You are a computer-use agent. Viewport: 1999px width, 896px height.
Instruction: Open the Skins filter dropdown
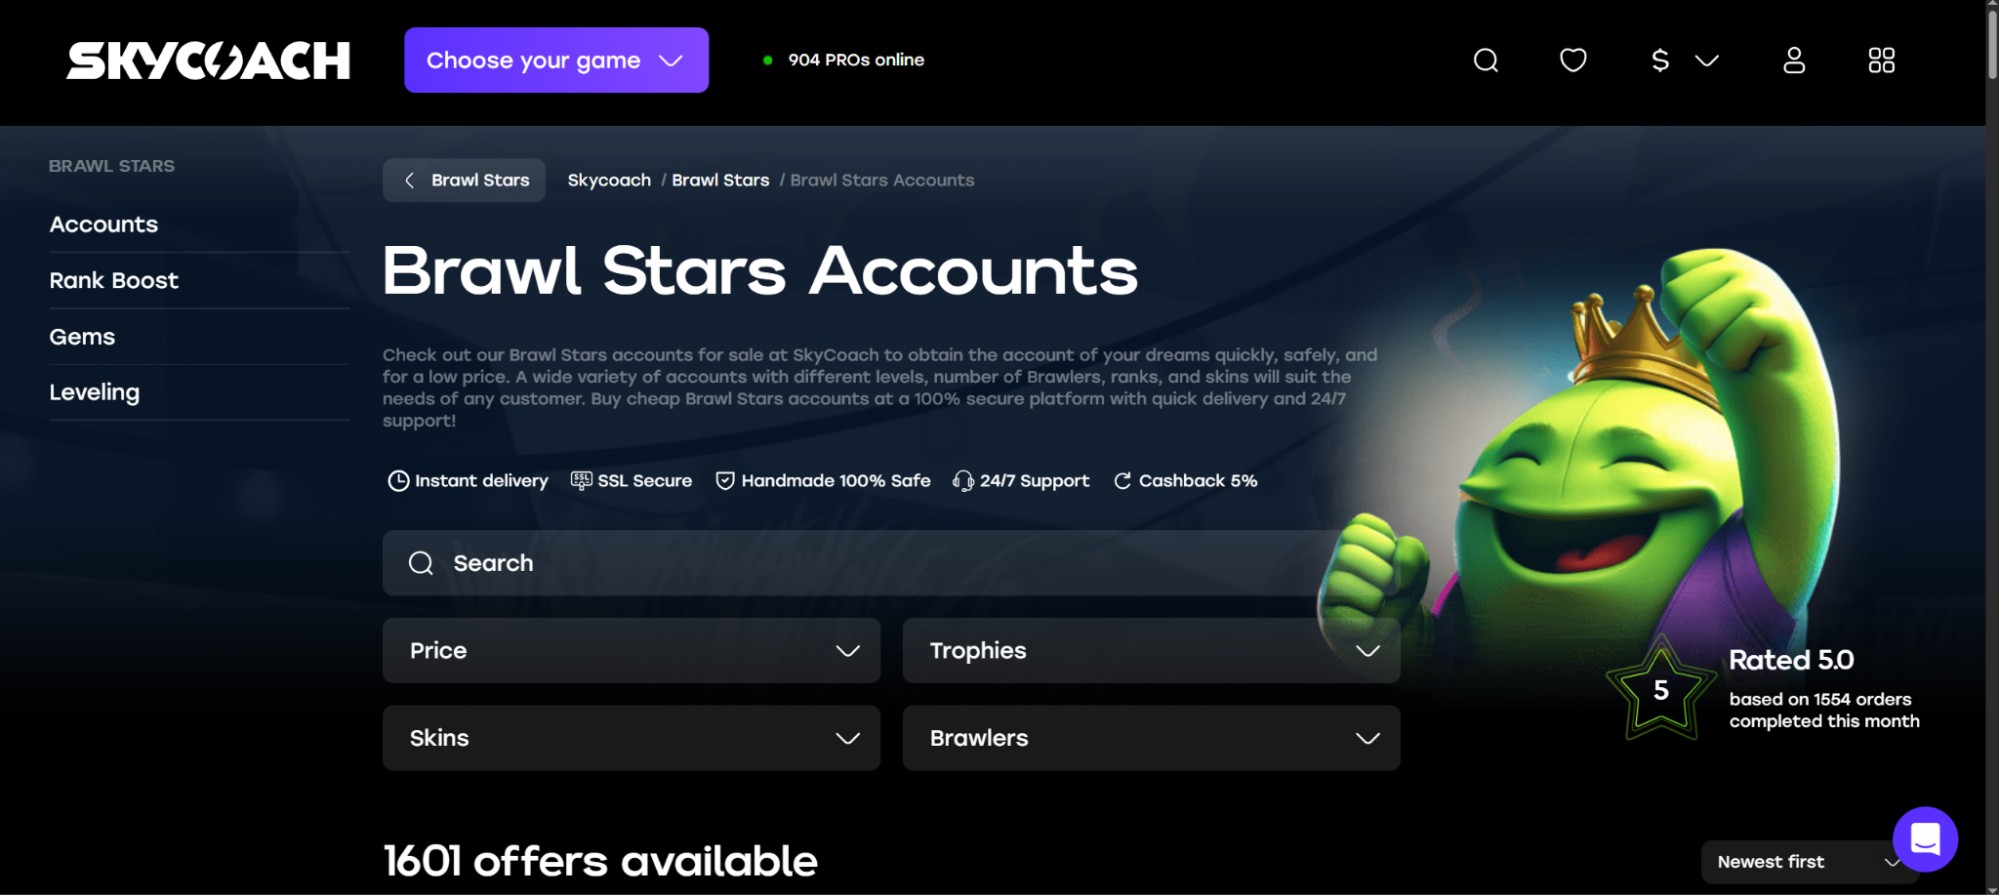631,738
